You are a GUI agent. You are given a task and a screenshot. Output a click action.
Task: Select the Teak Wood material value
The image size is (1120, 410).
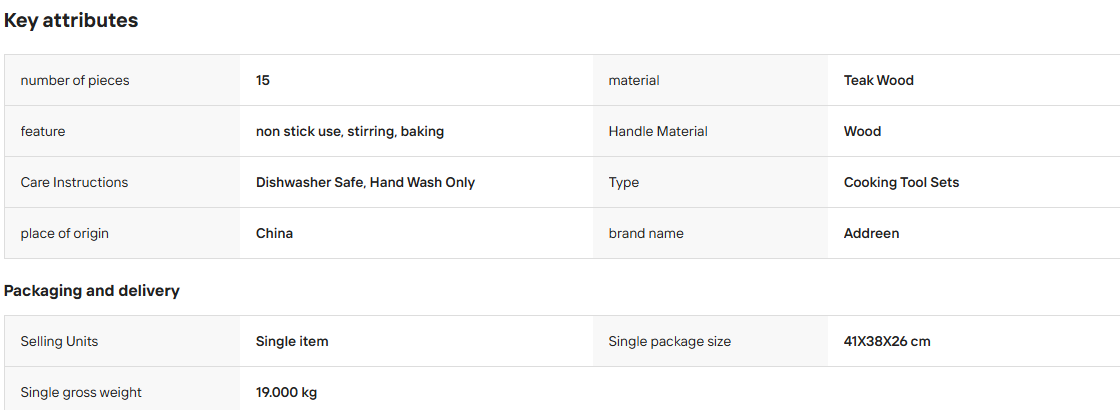click(879, 81)
